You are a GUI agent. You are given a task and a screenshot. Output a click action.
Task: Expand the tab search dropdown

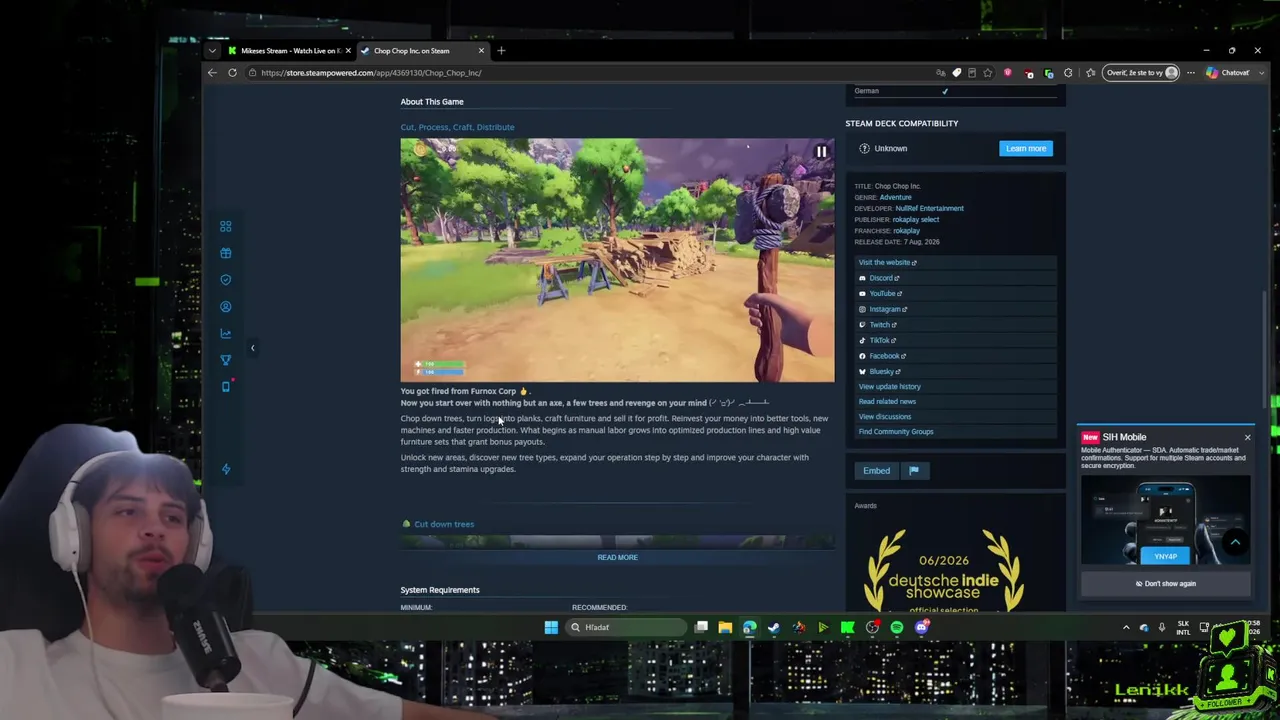point(212,51)
